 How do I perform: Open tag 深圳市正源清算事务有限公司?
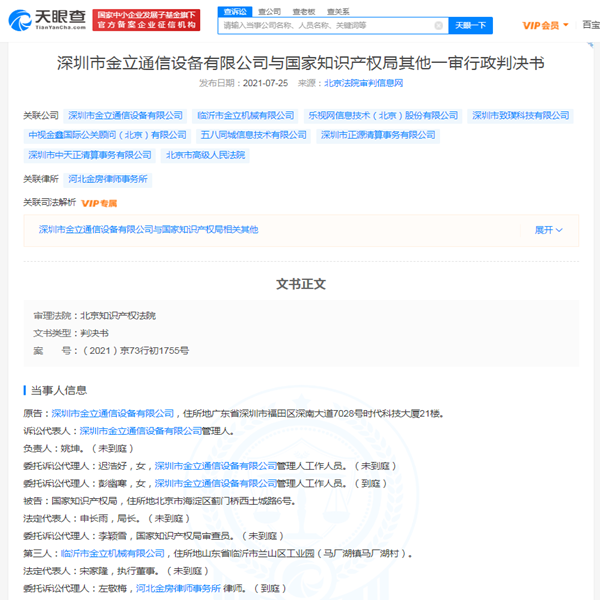coord(378,135)
